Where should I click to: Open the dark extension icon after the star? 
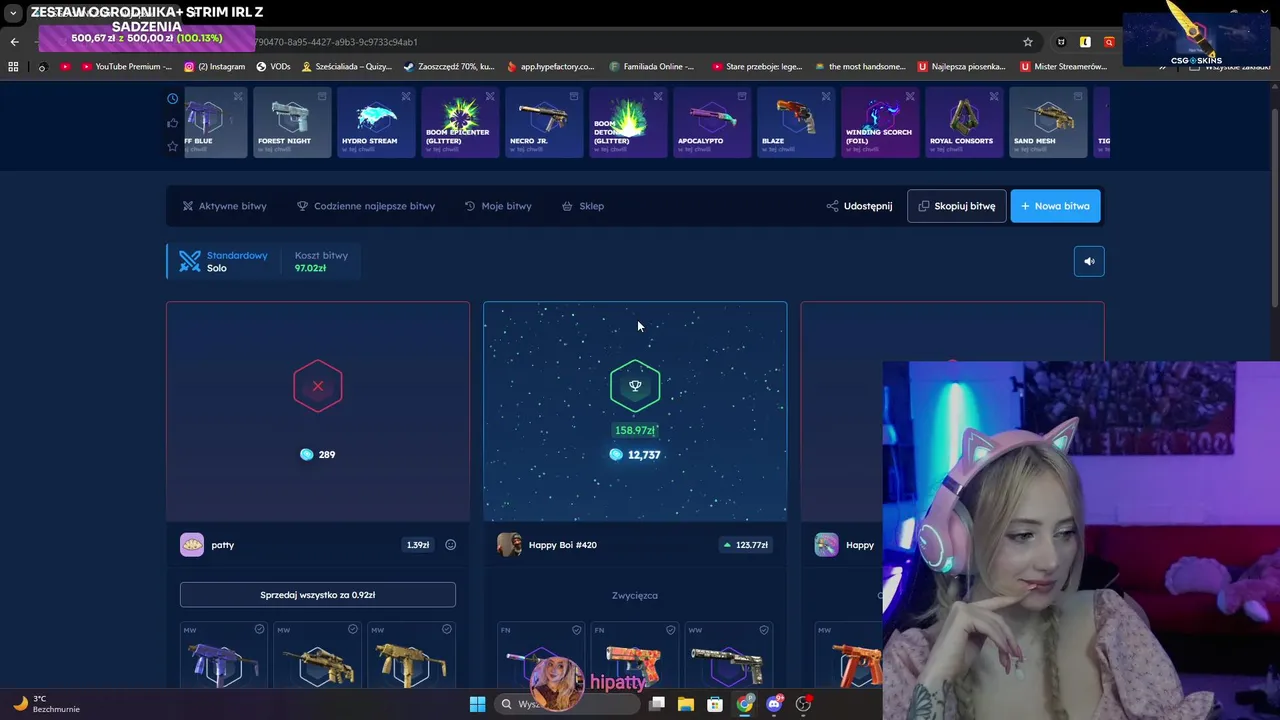click(x=1061, y=42)
